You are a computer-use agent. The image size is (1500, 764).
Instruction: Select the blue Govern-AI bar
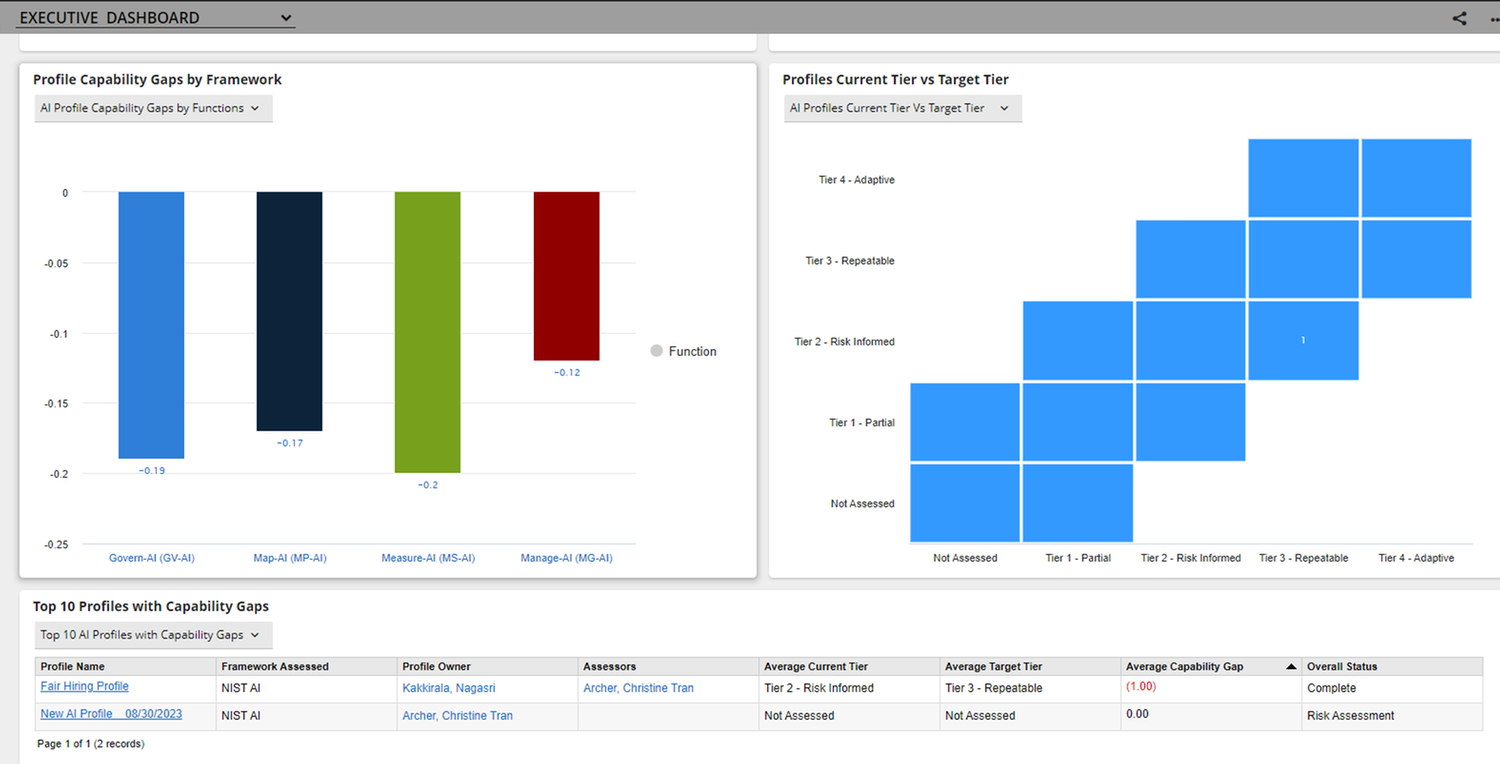pos(151,325)
